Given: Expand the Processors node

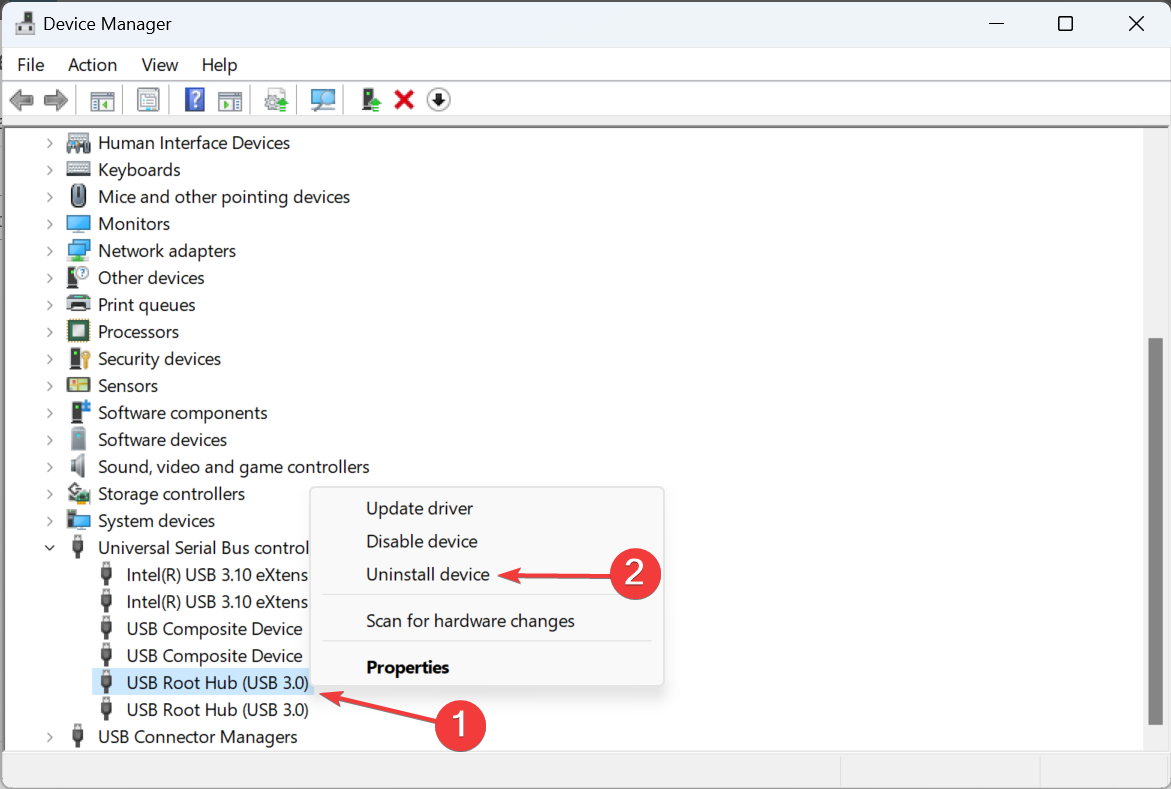Looking at the screenshot, I should tap(49, 331).
